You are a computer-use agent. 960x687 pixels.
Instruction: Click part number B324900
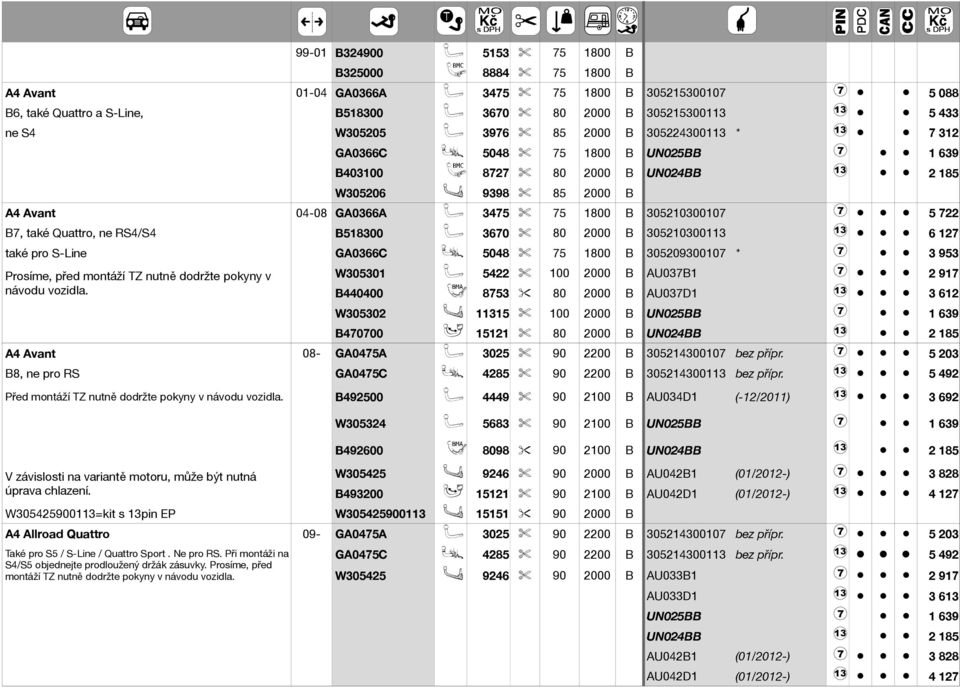[x=359, y=53]
